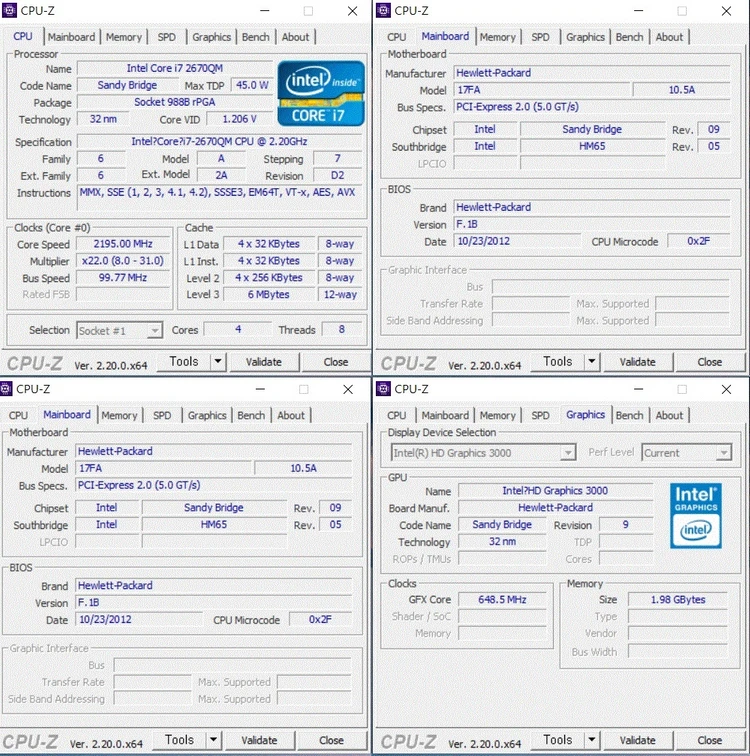The height and width of the screenshot is (756, 750).
Task: Click Close button in the CPU tab window
Action: pyautogui.click(x=336, y=362)
